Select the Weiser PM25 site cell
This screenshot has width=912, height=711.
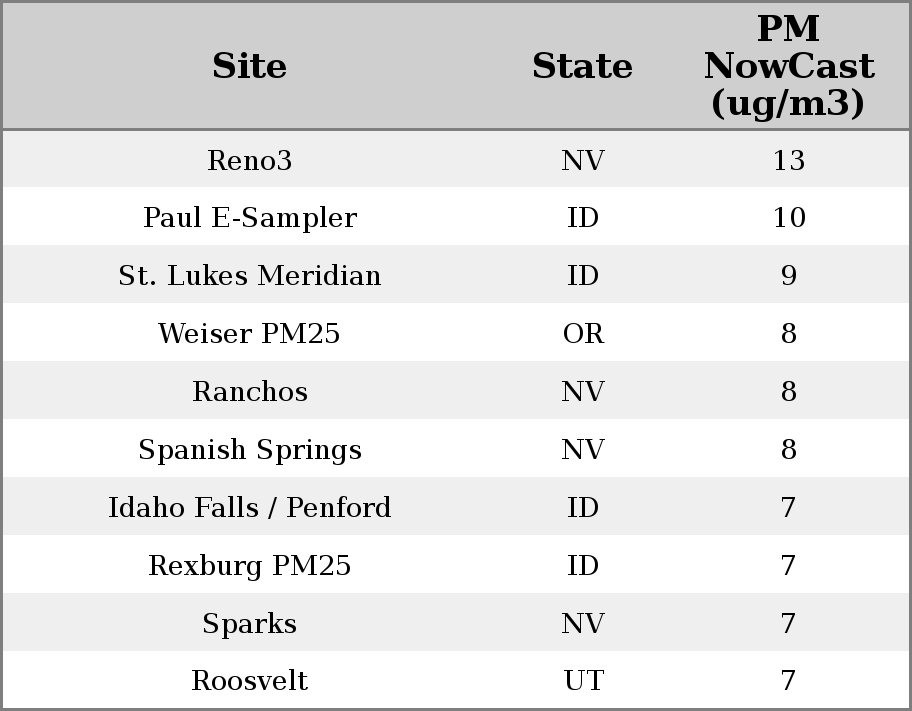pyautogui.click(x=249, y=334)
